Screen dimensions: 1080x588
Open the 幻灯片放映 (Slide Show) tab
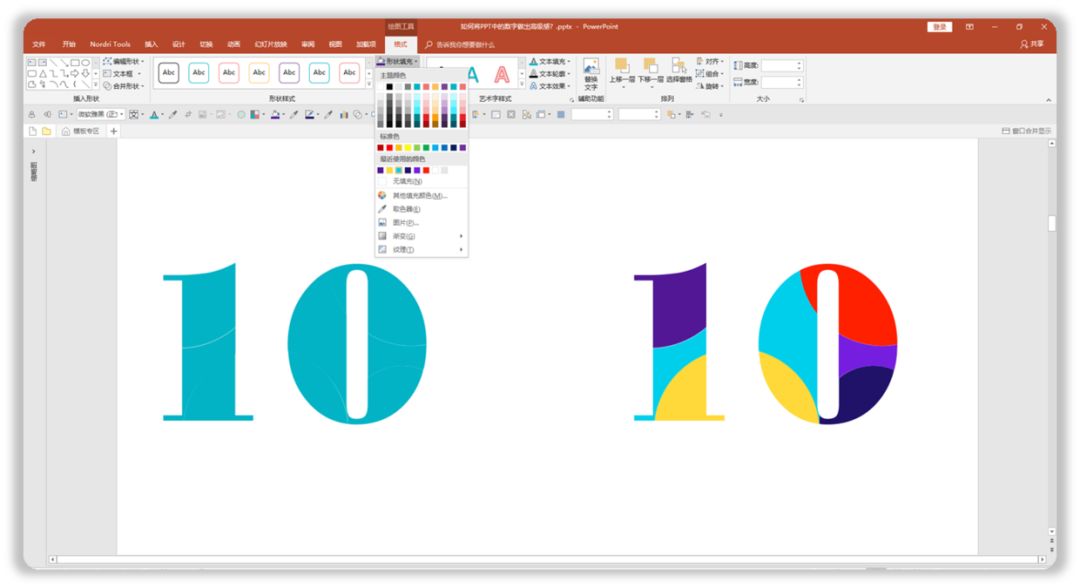271,44
